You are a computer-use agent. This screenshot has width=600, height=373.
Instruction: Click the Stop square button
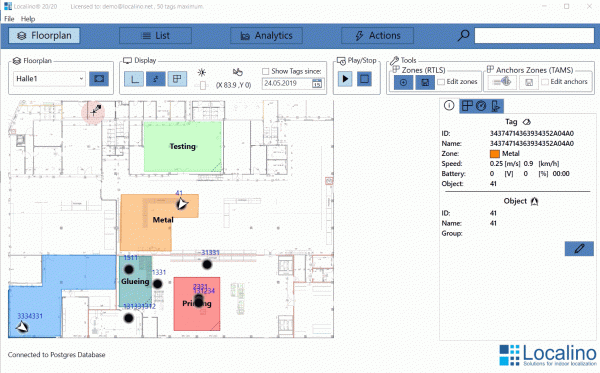pyautogui.click(x=364, y=79)
